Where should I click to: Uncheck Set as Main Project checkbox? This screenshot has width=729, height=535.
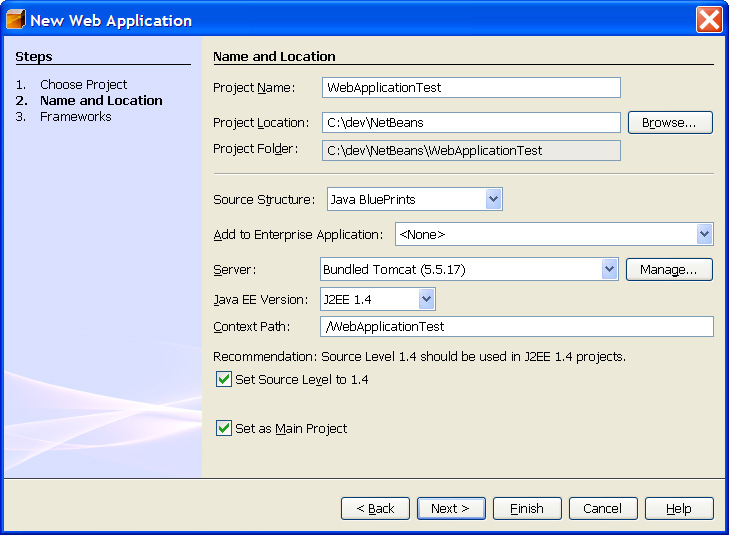pyautogui.click(x=224, y=428)
